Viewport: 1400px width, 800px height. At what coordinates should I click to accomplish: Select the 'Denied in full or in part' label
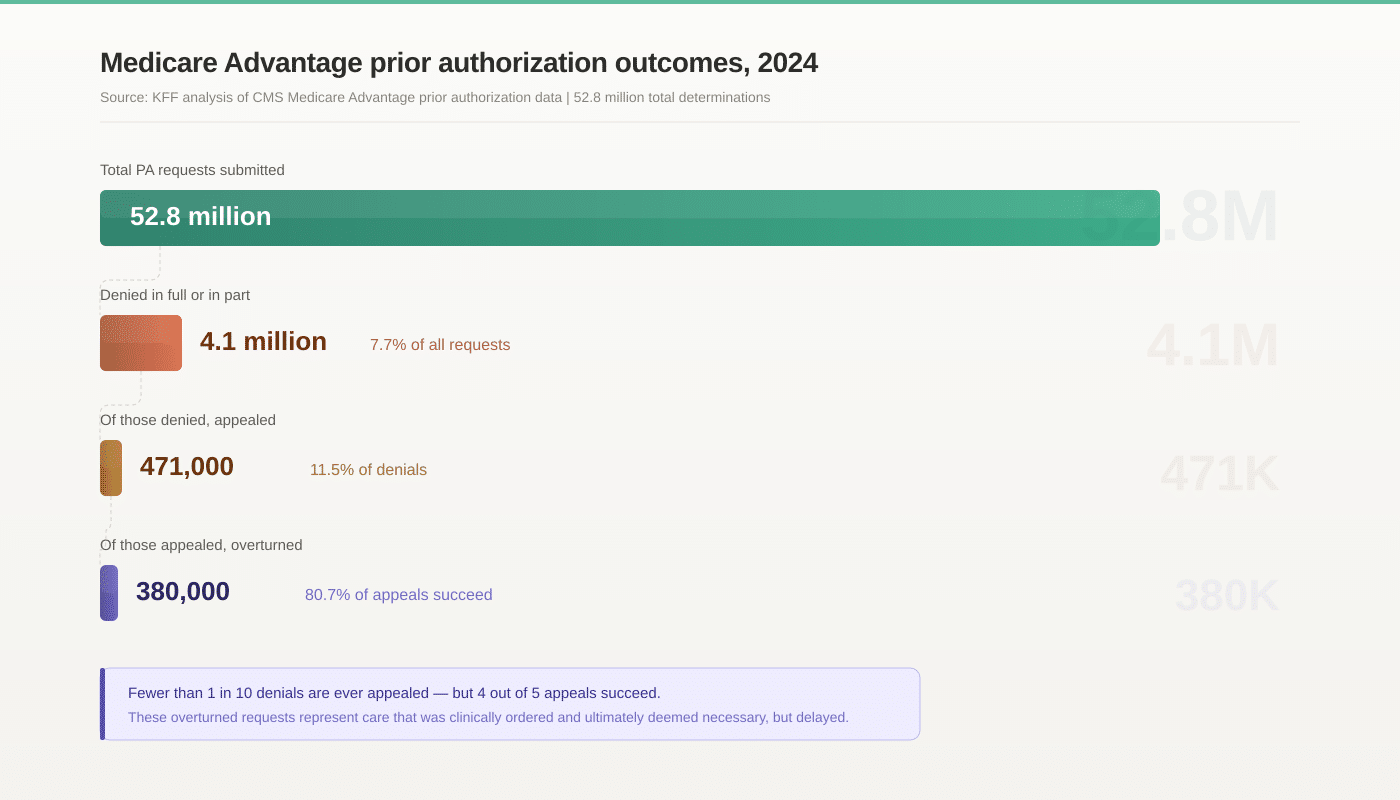tap(175, 295)
